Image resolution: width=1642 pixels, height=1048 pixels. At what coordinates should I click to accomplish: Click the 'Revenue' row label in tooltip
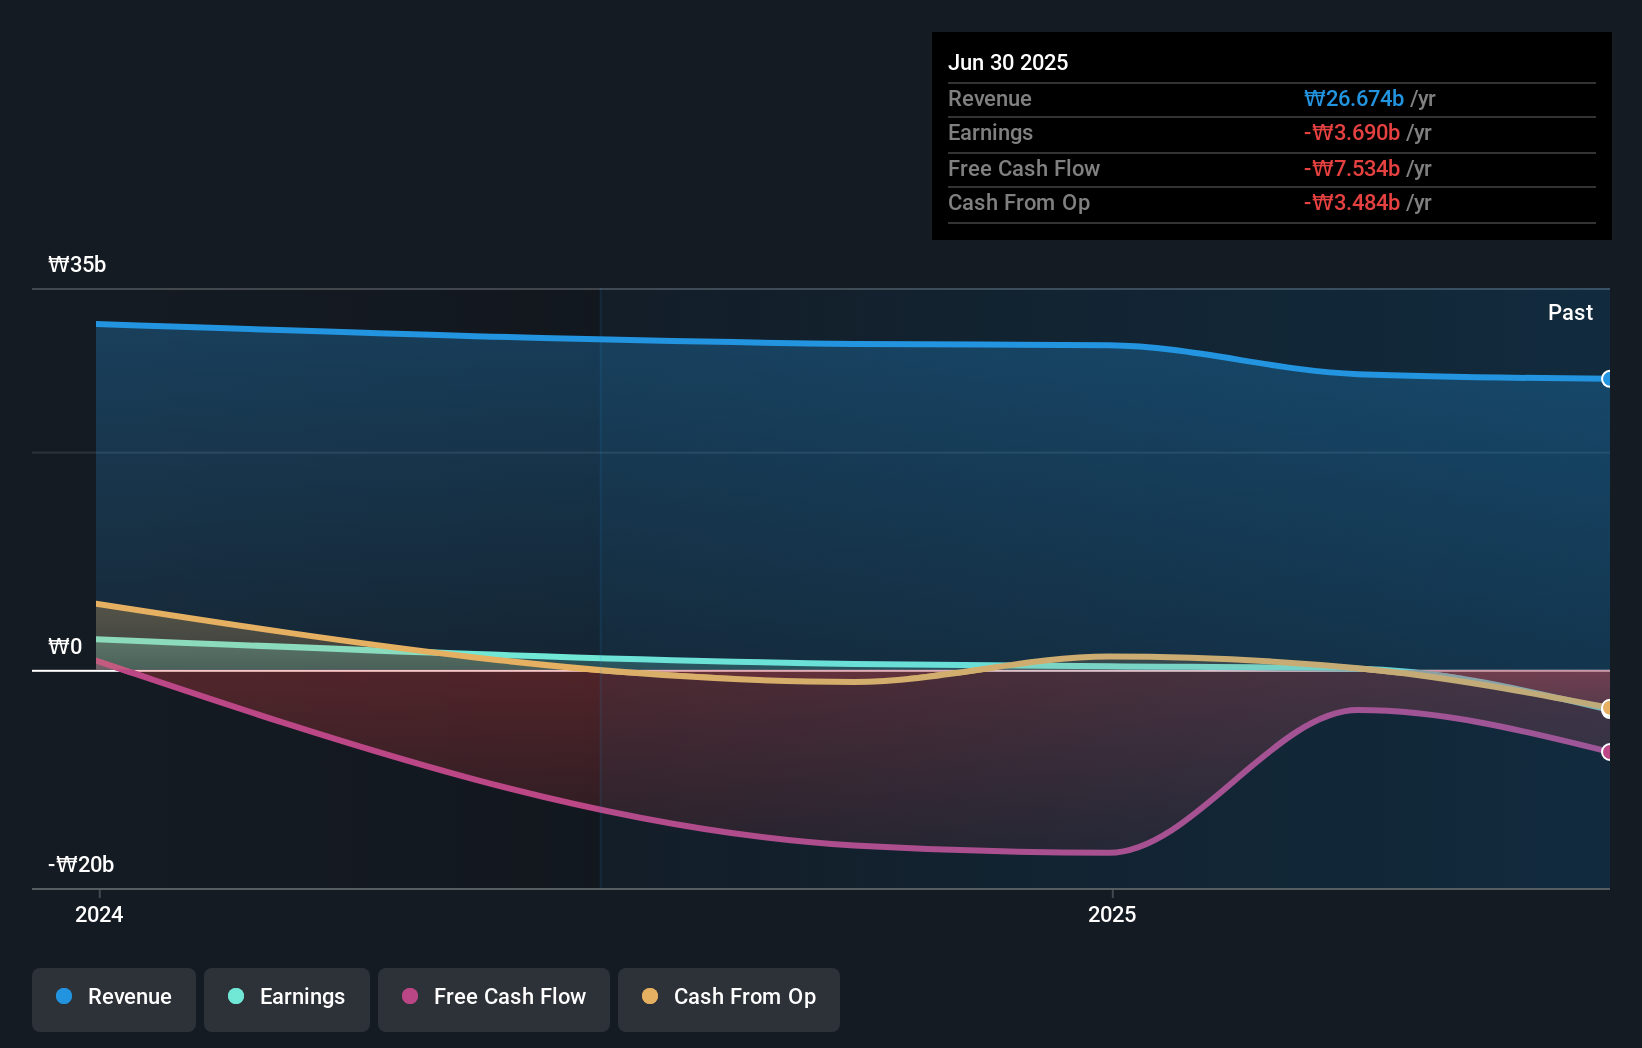coord(990,98)
